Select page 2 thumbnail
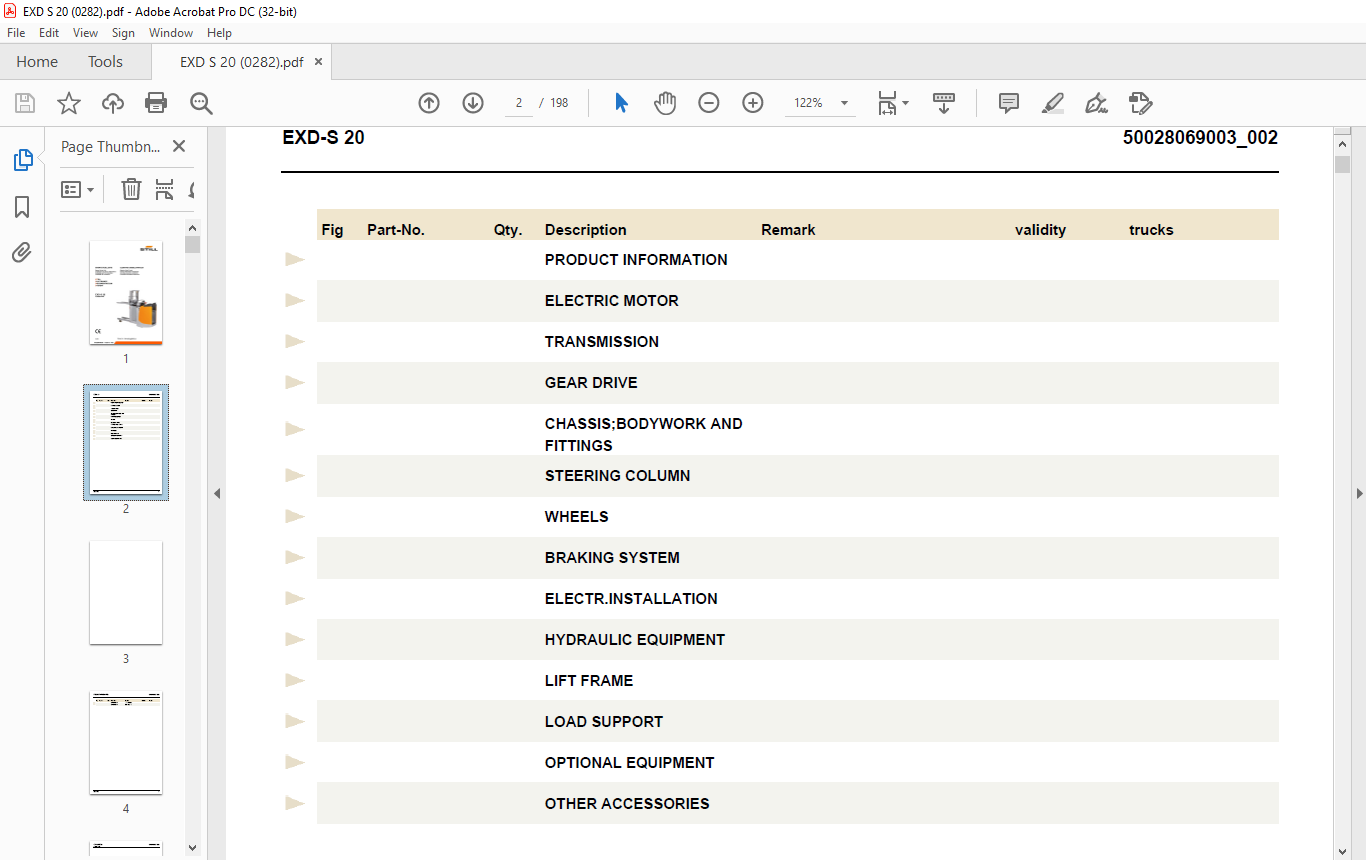 [x=126, y=442]
